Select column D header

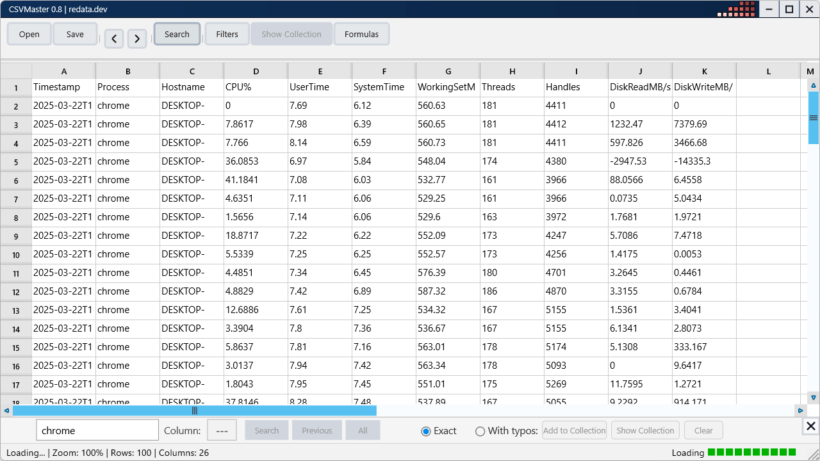255,71
